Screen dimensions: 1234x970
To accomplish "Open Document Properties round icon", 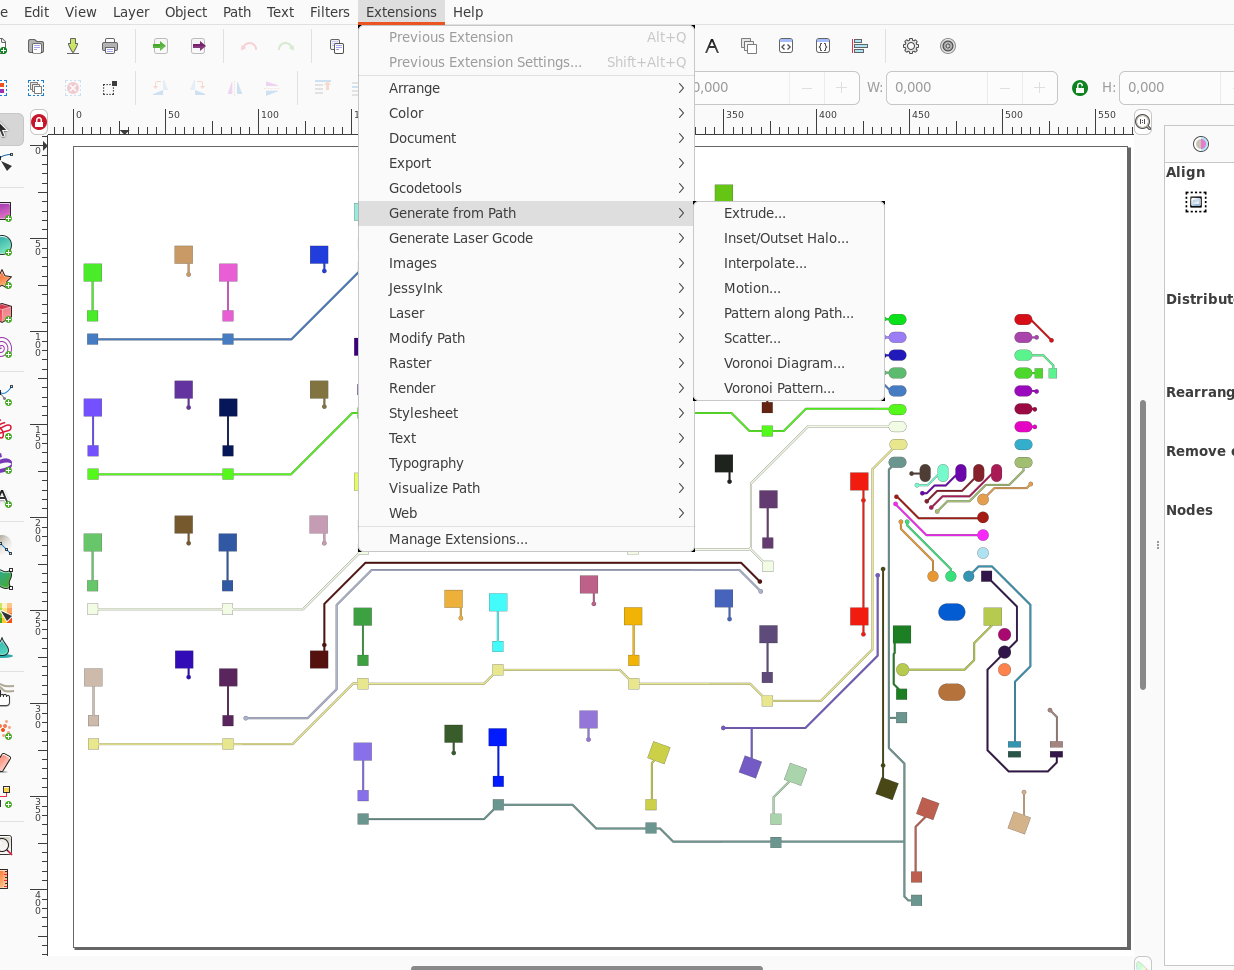I will coord(948,46).
